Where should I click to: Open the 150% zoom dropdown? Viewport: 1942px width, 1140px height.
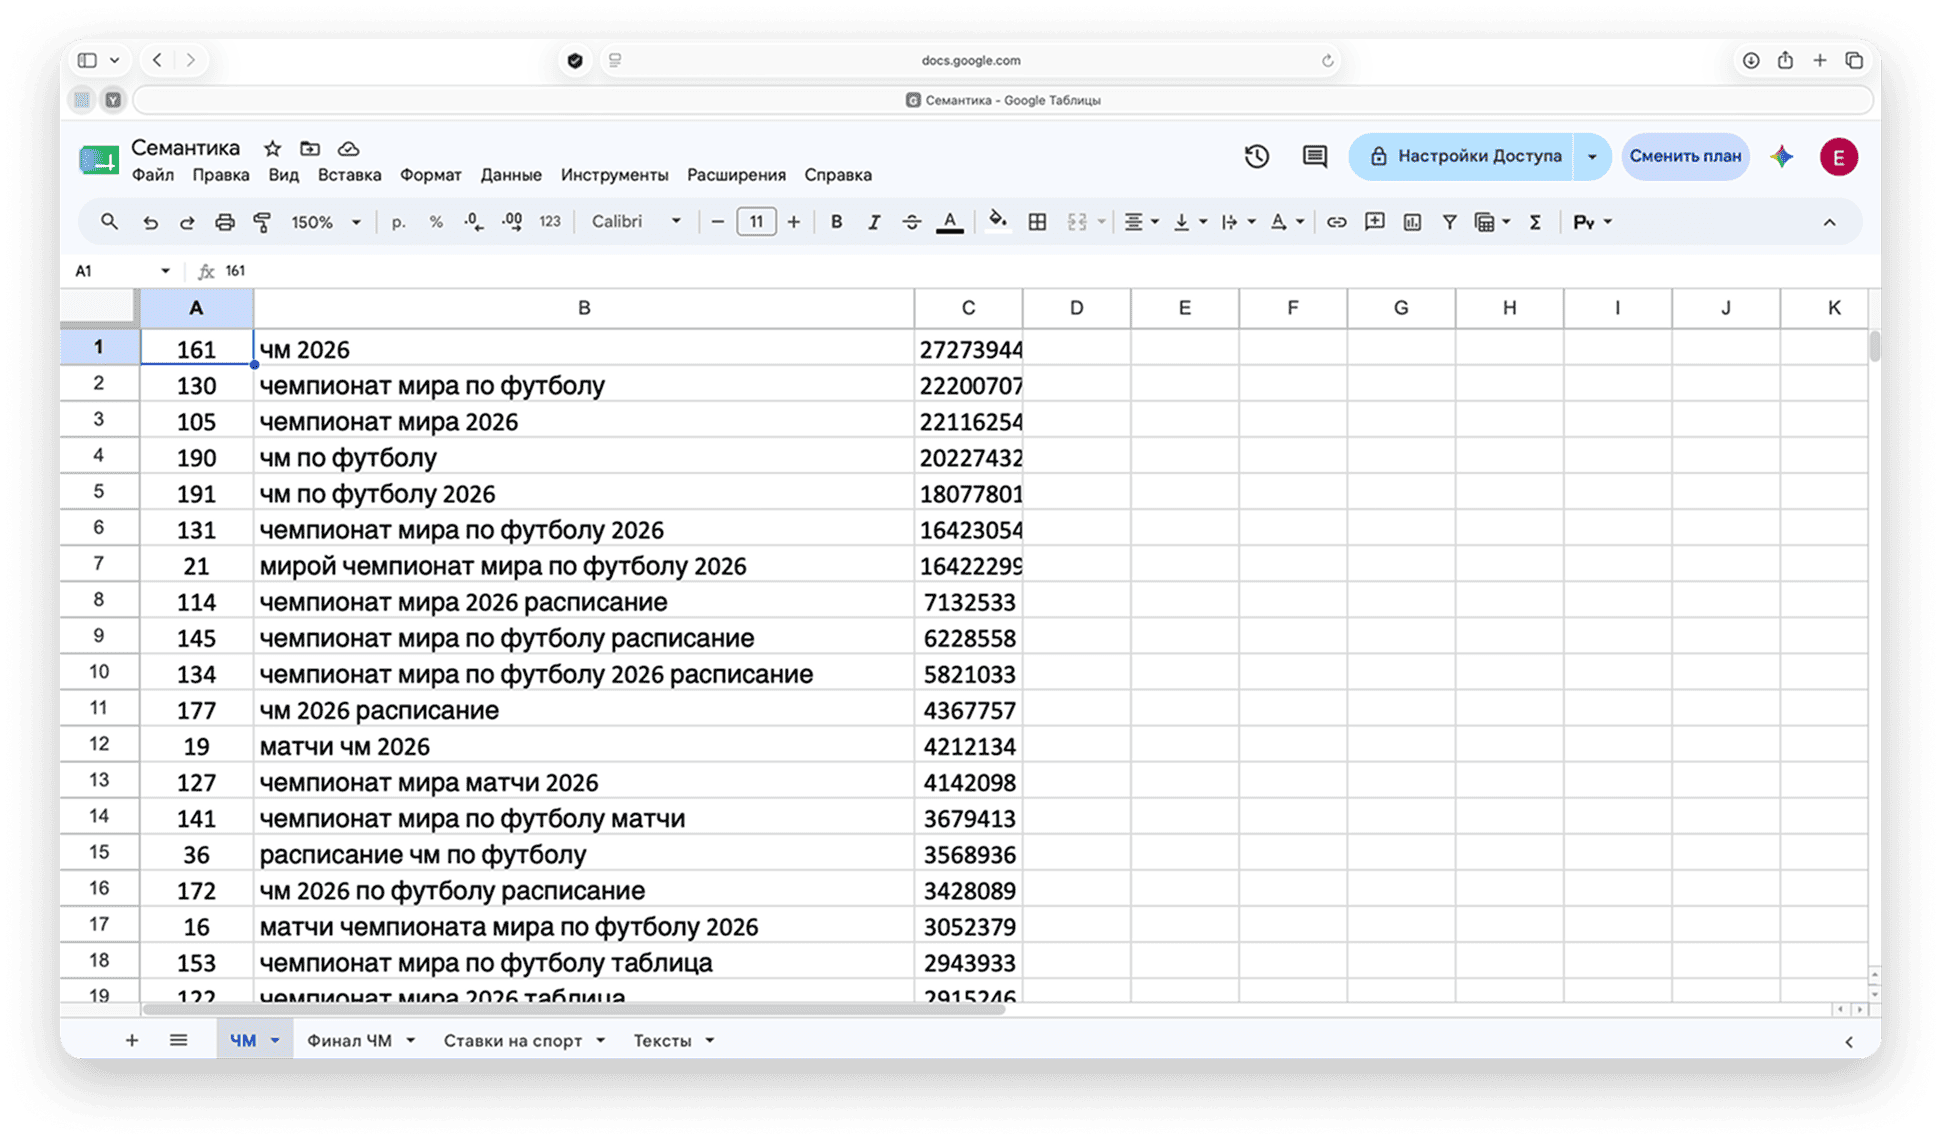coord(326,222)
